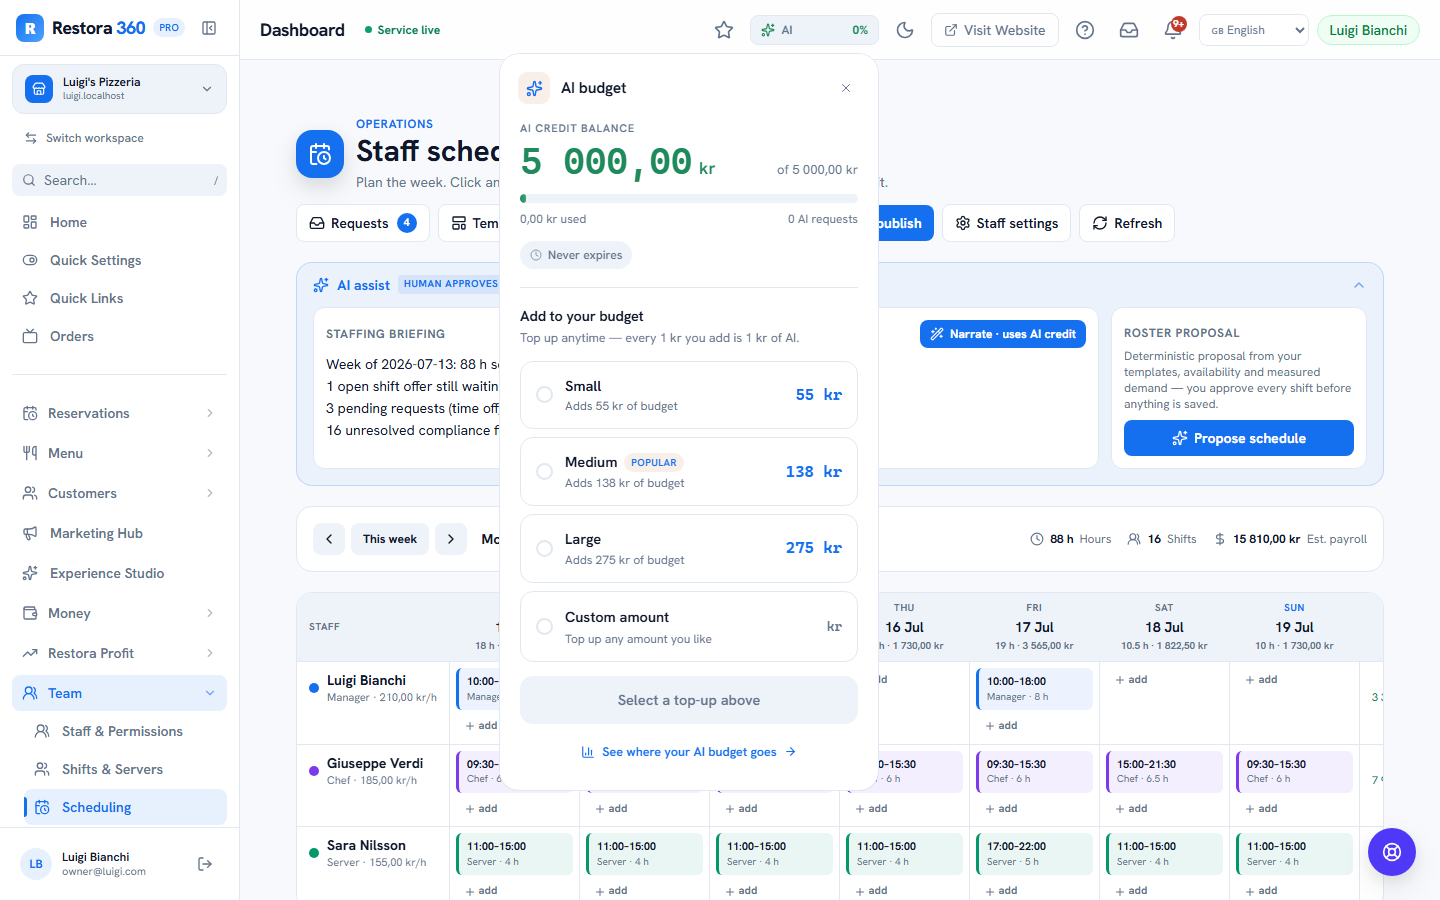Go to next week arrow
The height and width of the screenshot is (900, 1440).
click(x=451, y=539)
